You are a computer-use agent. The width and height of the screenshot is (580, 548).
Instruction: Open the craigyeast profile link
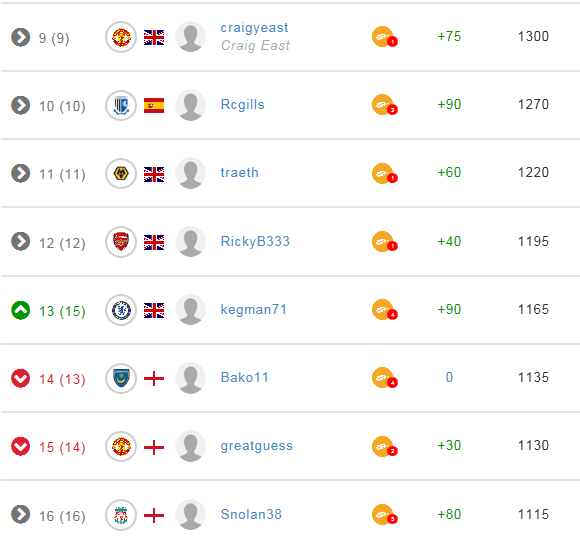click(x=254, y=28)
